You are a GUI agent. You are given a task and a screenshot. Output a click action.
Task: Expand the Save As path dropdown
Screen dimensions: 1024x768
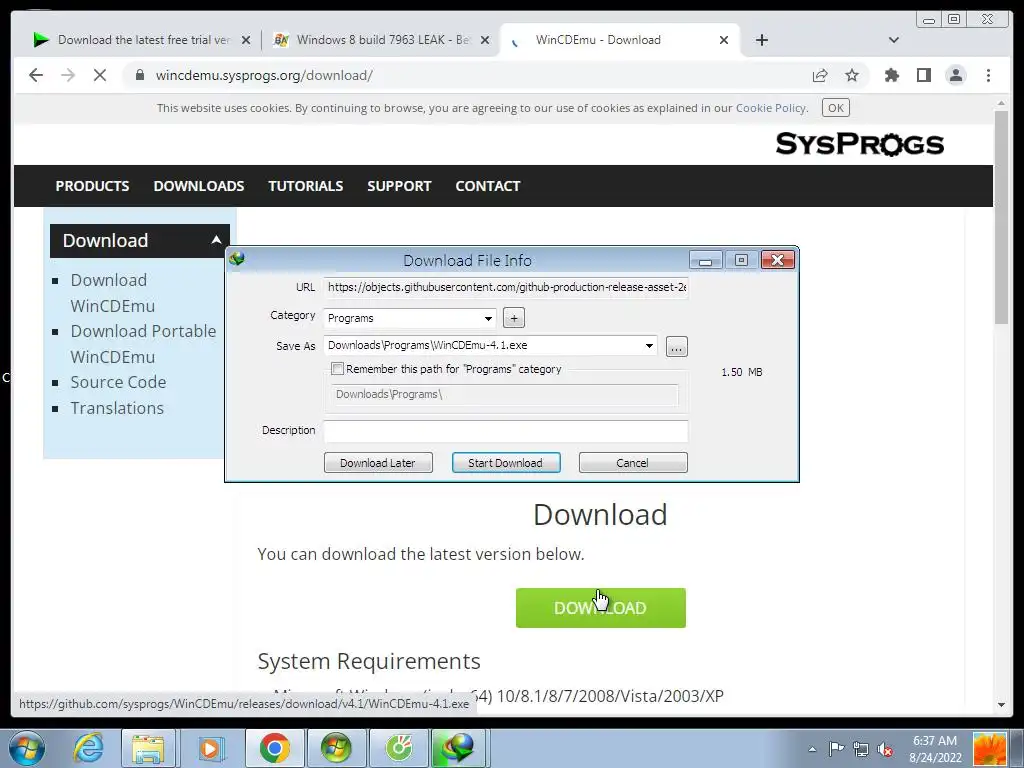click(x=649, y=345)
